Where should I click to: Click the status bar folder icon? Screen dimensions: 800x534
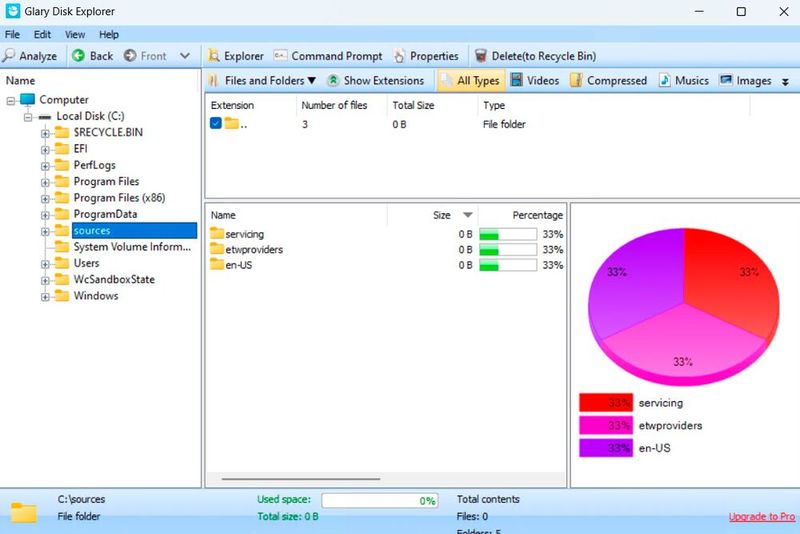[23, 513]
